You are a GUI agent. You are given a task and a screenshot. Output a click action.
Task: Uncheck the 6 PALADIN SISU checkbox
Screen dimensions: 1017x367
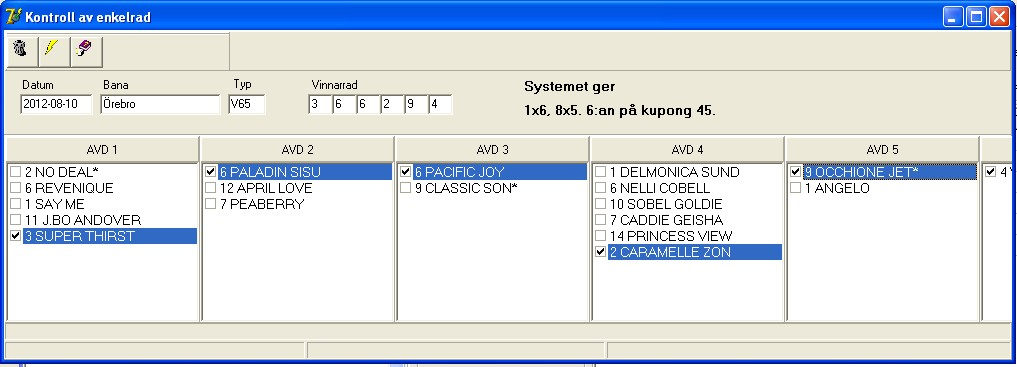point(210,172)
